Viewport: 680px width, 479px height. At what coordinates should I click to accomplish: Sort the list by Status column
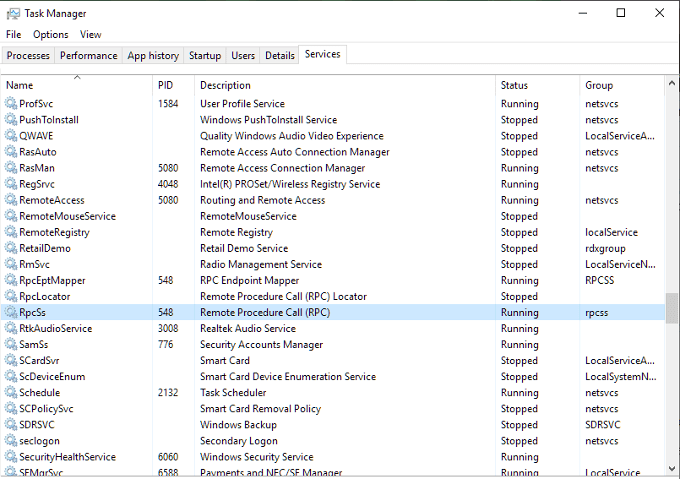(x=514, y=86)
